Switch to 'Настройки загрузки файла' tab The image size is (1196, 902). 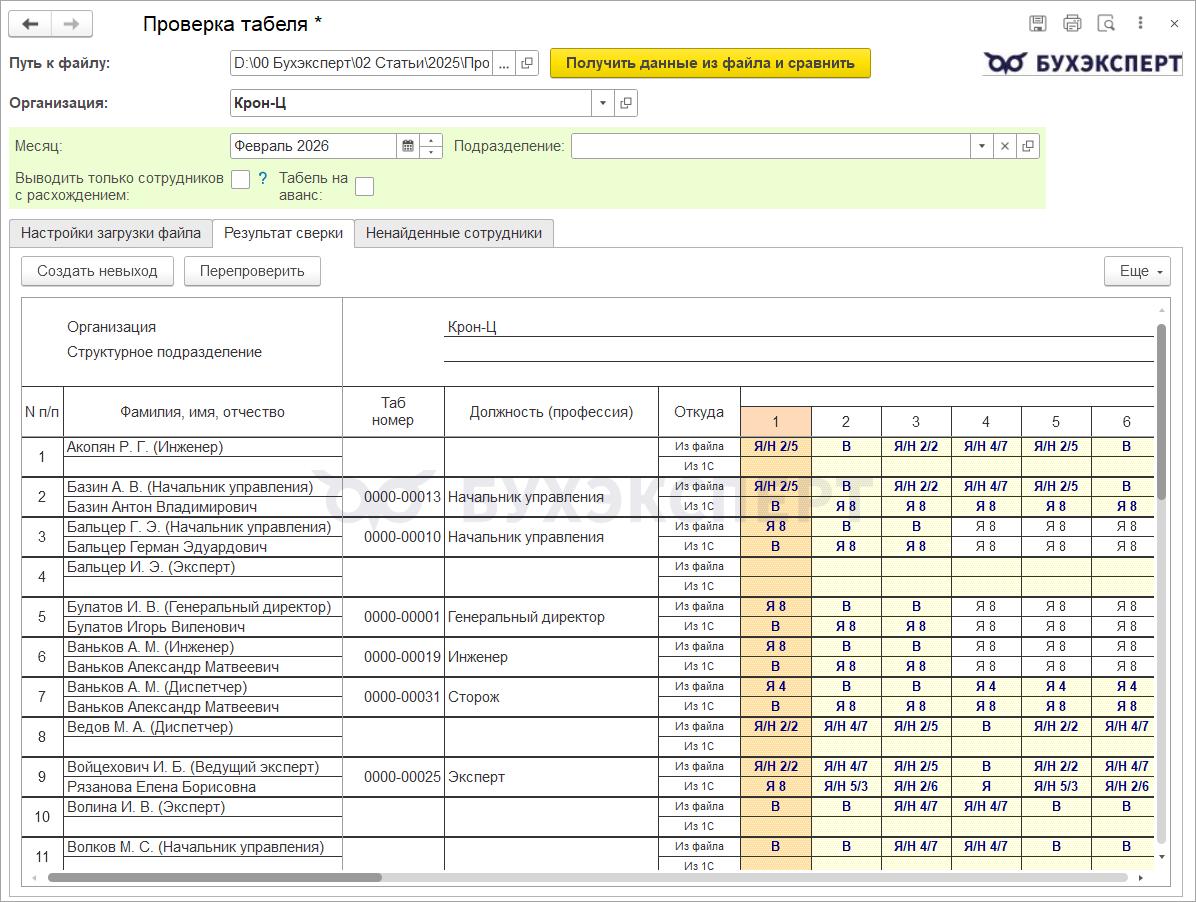pyautogui.click(x=111, y=233)
